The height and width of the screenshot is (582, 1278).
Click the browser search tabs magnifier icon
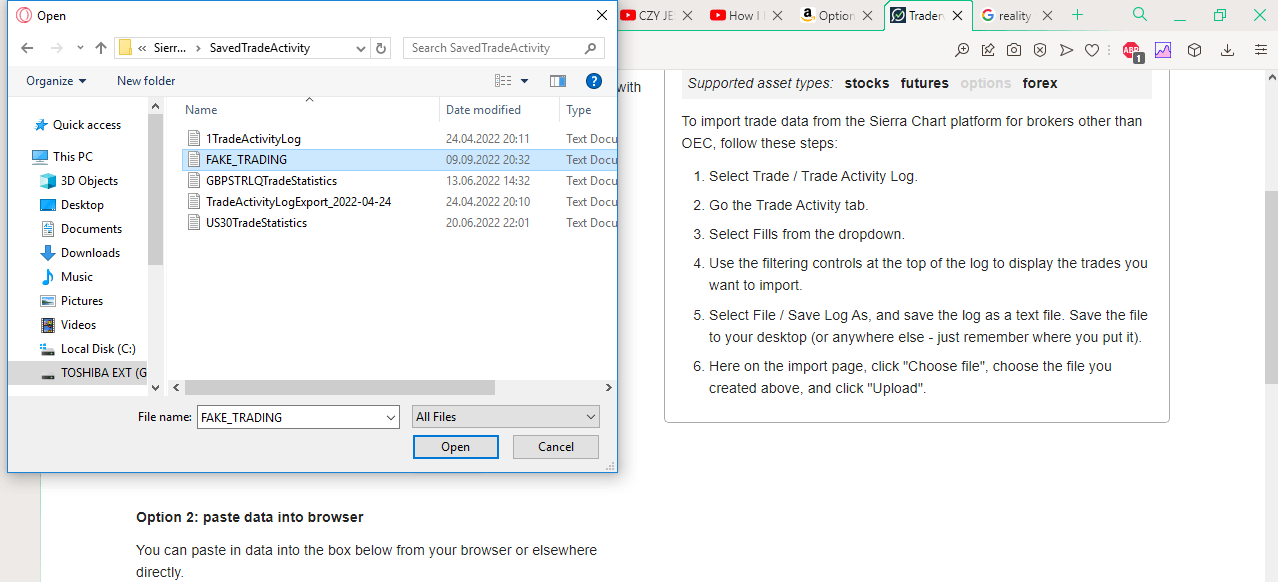click(1140, 15)
